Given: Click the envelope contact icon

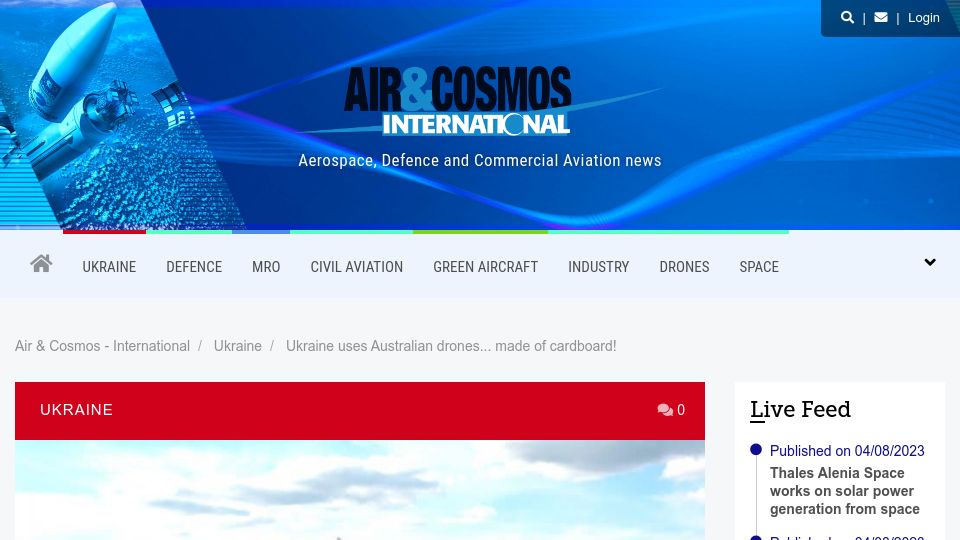Looking at the screenshot, I should tap(880, 17).
